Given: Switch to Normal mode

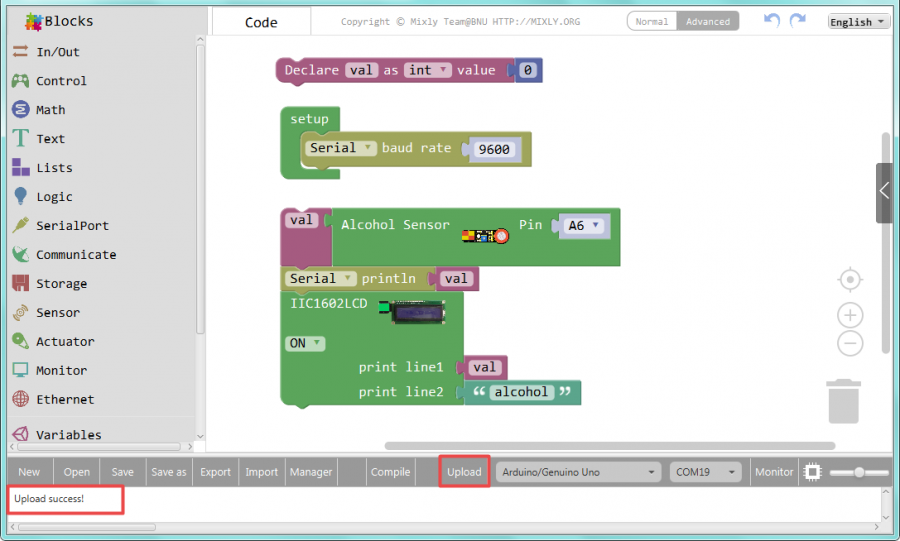Looking at the screenshot, I should [652, 21].
